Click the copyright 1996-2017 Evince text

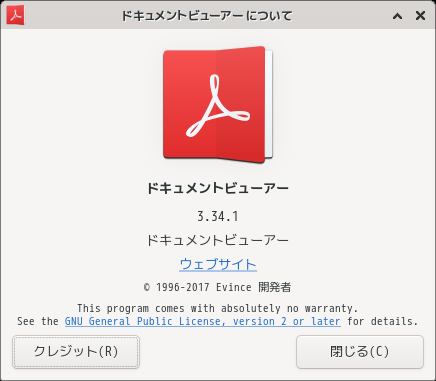coord(218,287)
